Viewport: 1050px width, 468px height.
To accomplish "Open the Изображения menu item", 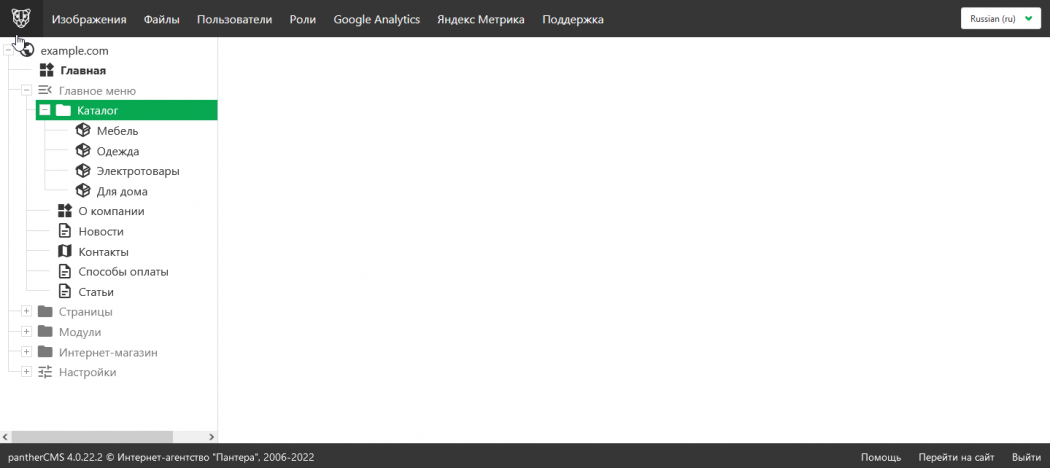I will [89, 19].
